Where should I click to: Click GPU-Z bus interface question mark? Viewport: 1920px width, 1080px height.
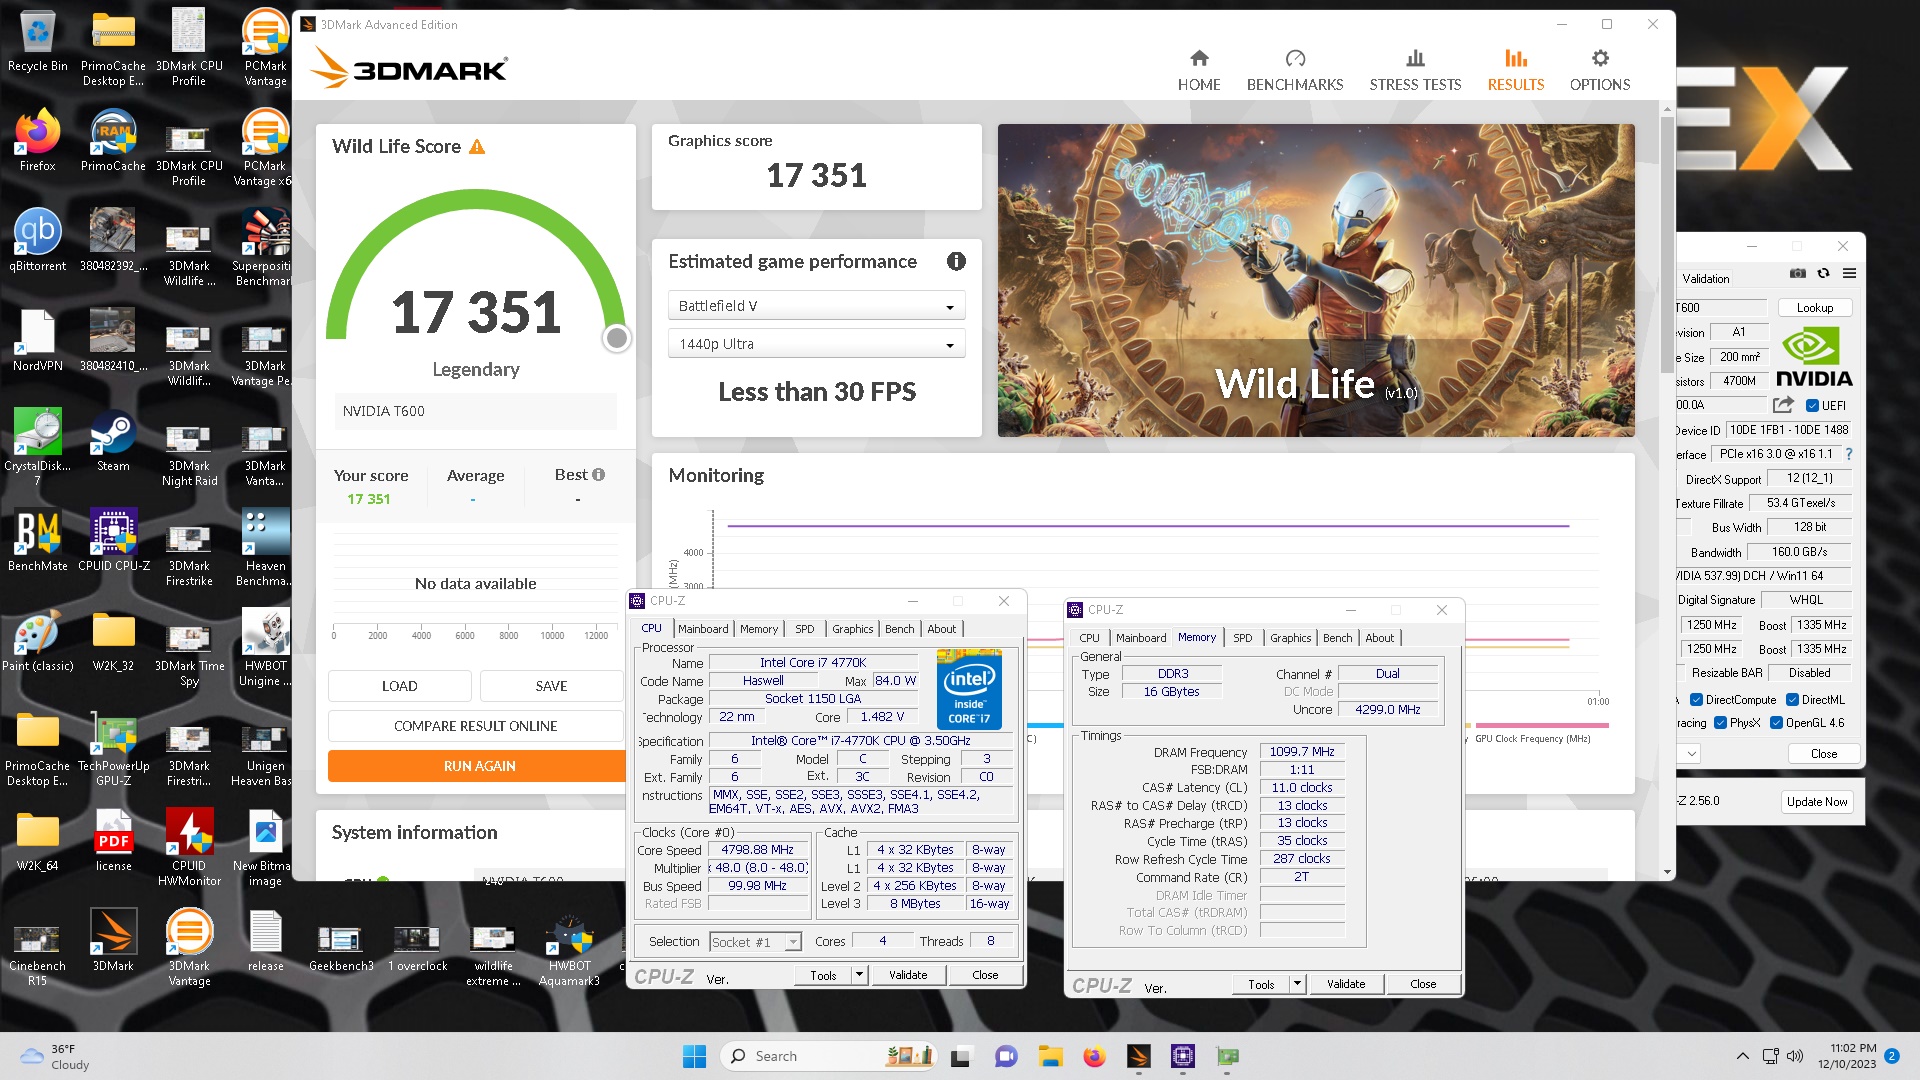pos(1849,454)
